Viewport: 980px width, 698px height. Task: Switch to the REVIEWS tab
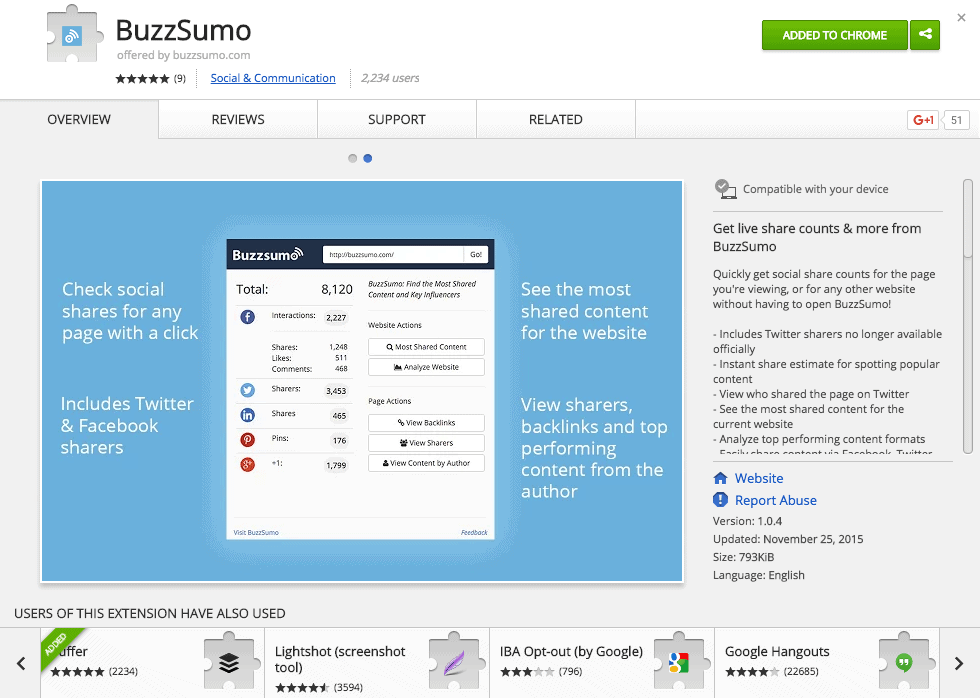click(238, 119)
